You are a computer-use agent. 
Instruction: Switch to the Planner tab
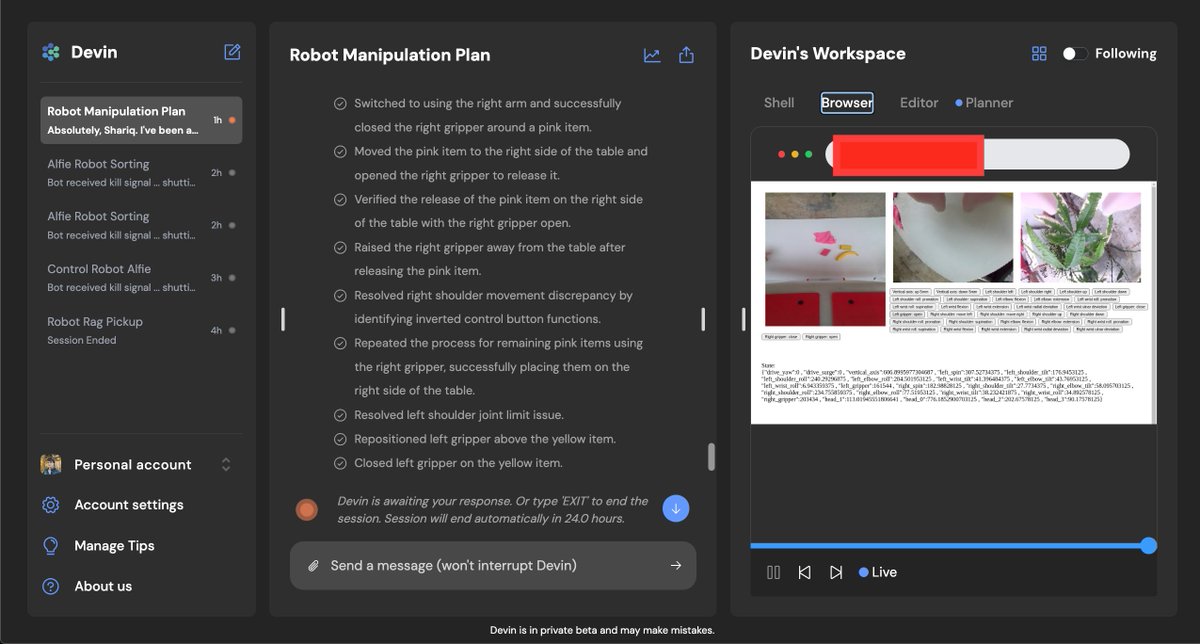point(984,103)
